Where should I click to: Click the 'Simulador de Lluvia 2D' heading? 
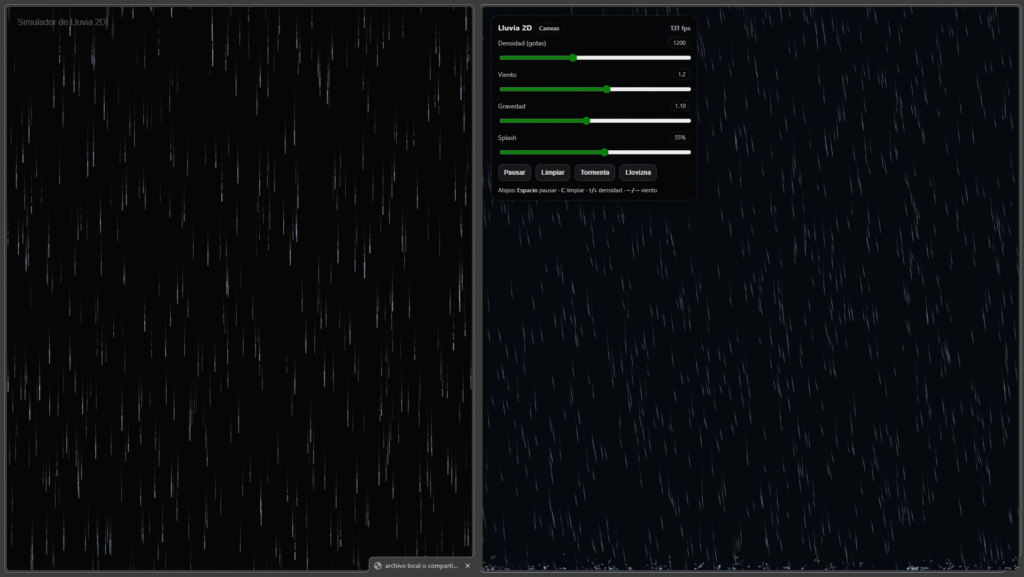pos(62,22)
